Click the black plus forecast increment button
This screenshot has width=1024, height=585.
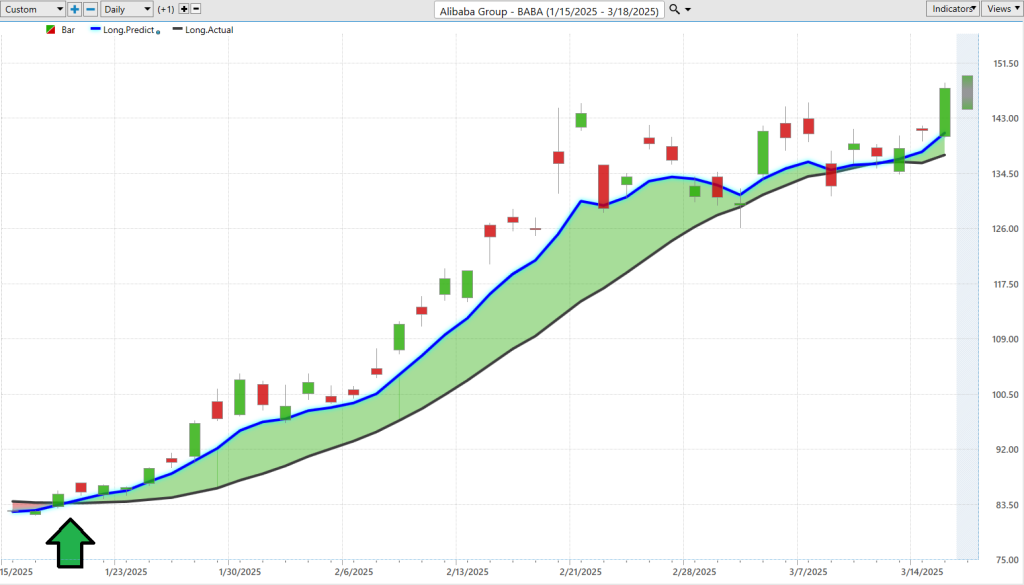pos(184,9)
